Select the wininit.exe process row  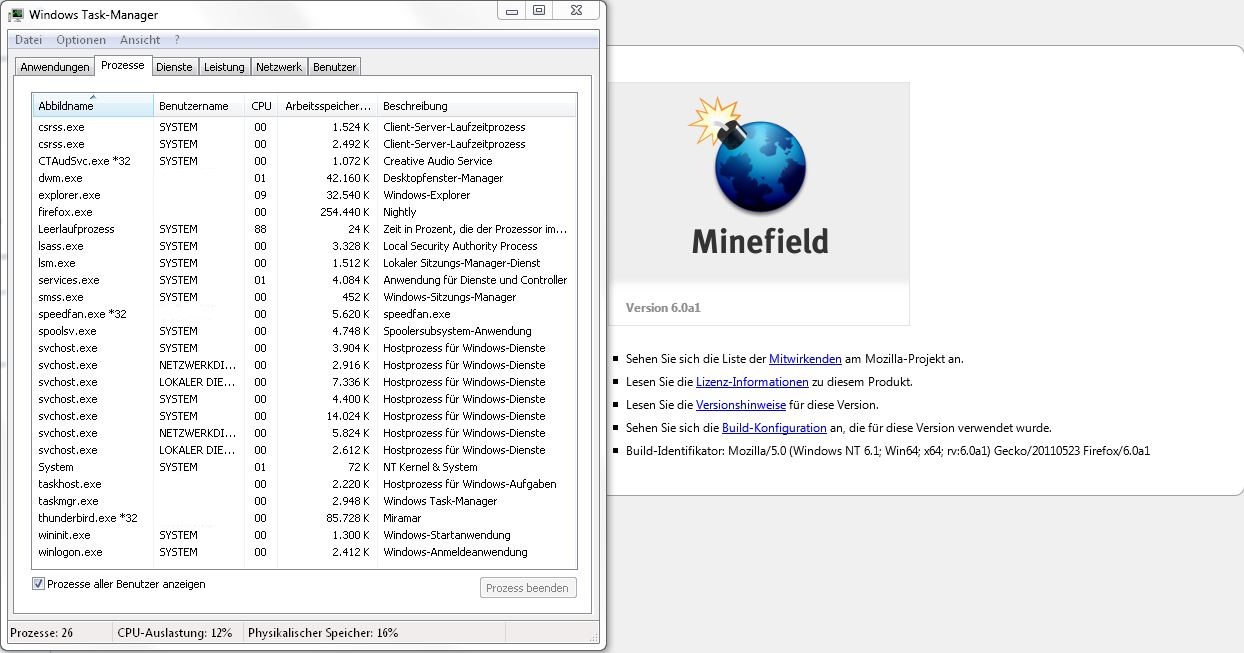[304, 535]
